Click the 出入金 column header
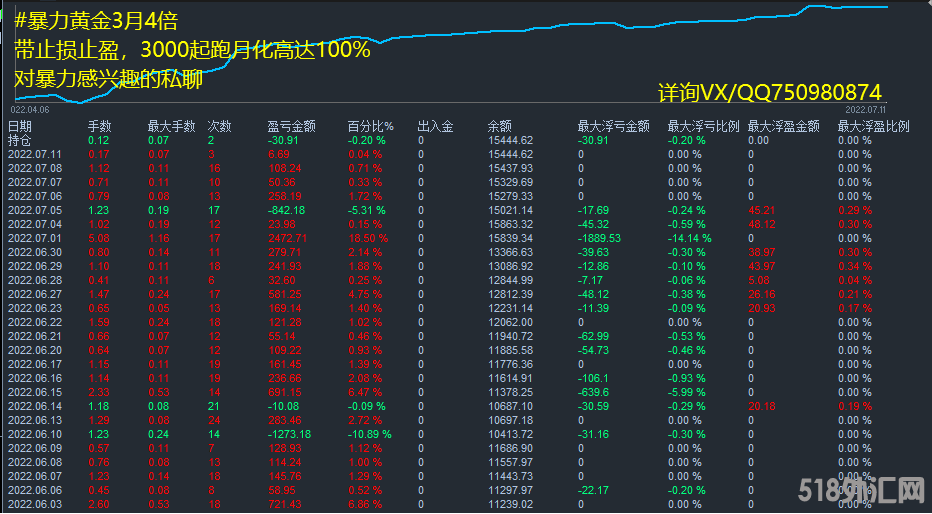 coord(435,126)
